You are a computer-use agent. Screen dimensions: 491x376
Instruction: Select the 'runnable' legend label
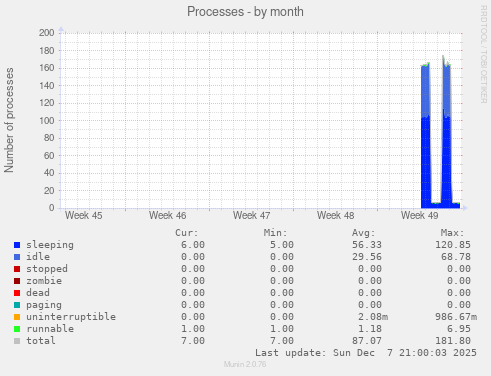pyautogui.click(x=50, y=329)
